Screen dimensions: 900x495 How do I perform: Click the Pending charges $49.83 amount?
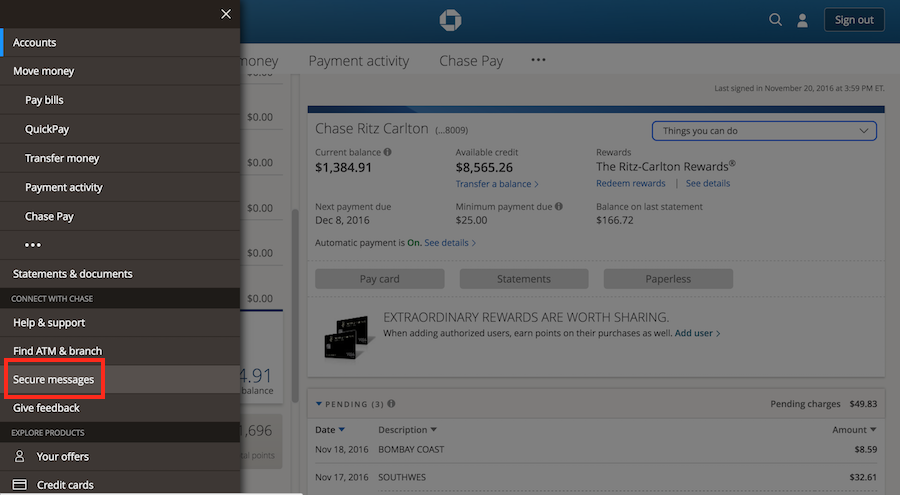click(x=863, y=404)
